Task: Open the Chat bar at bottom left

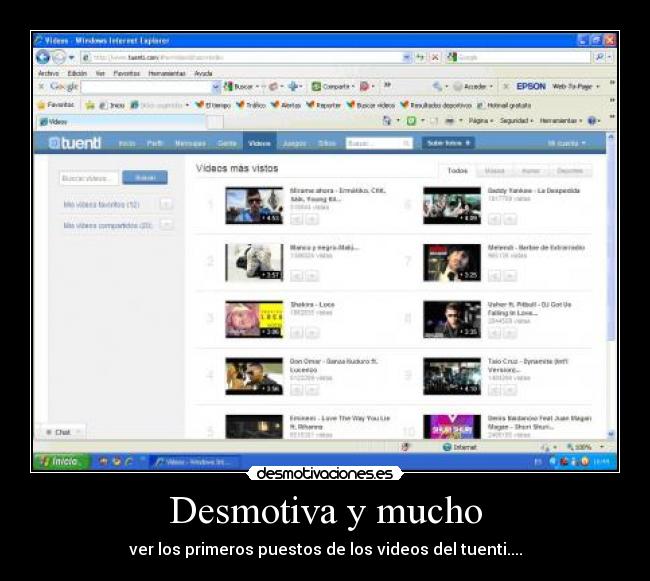Action: point(62,432)
